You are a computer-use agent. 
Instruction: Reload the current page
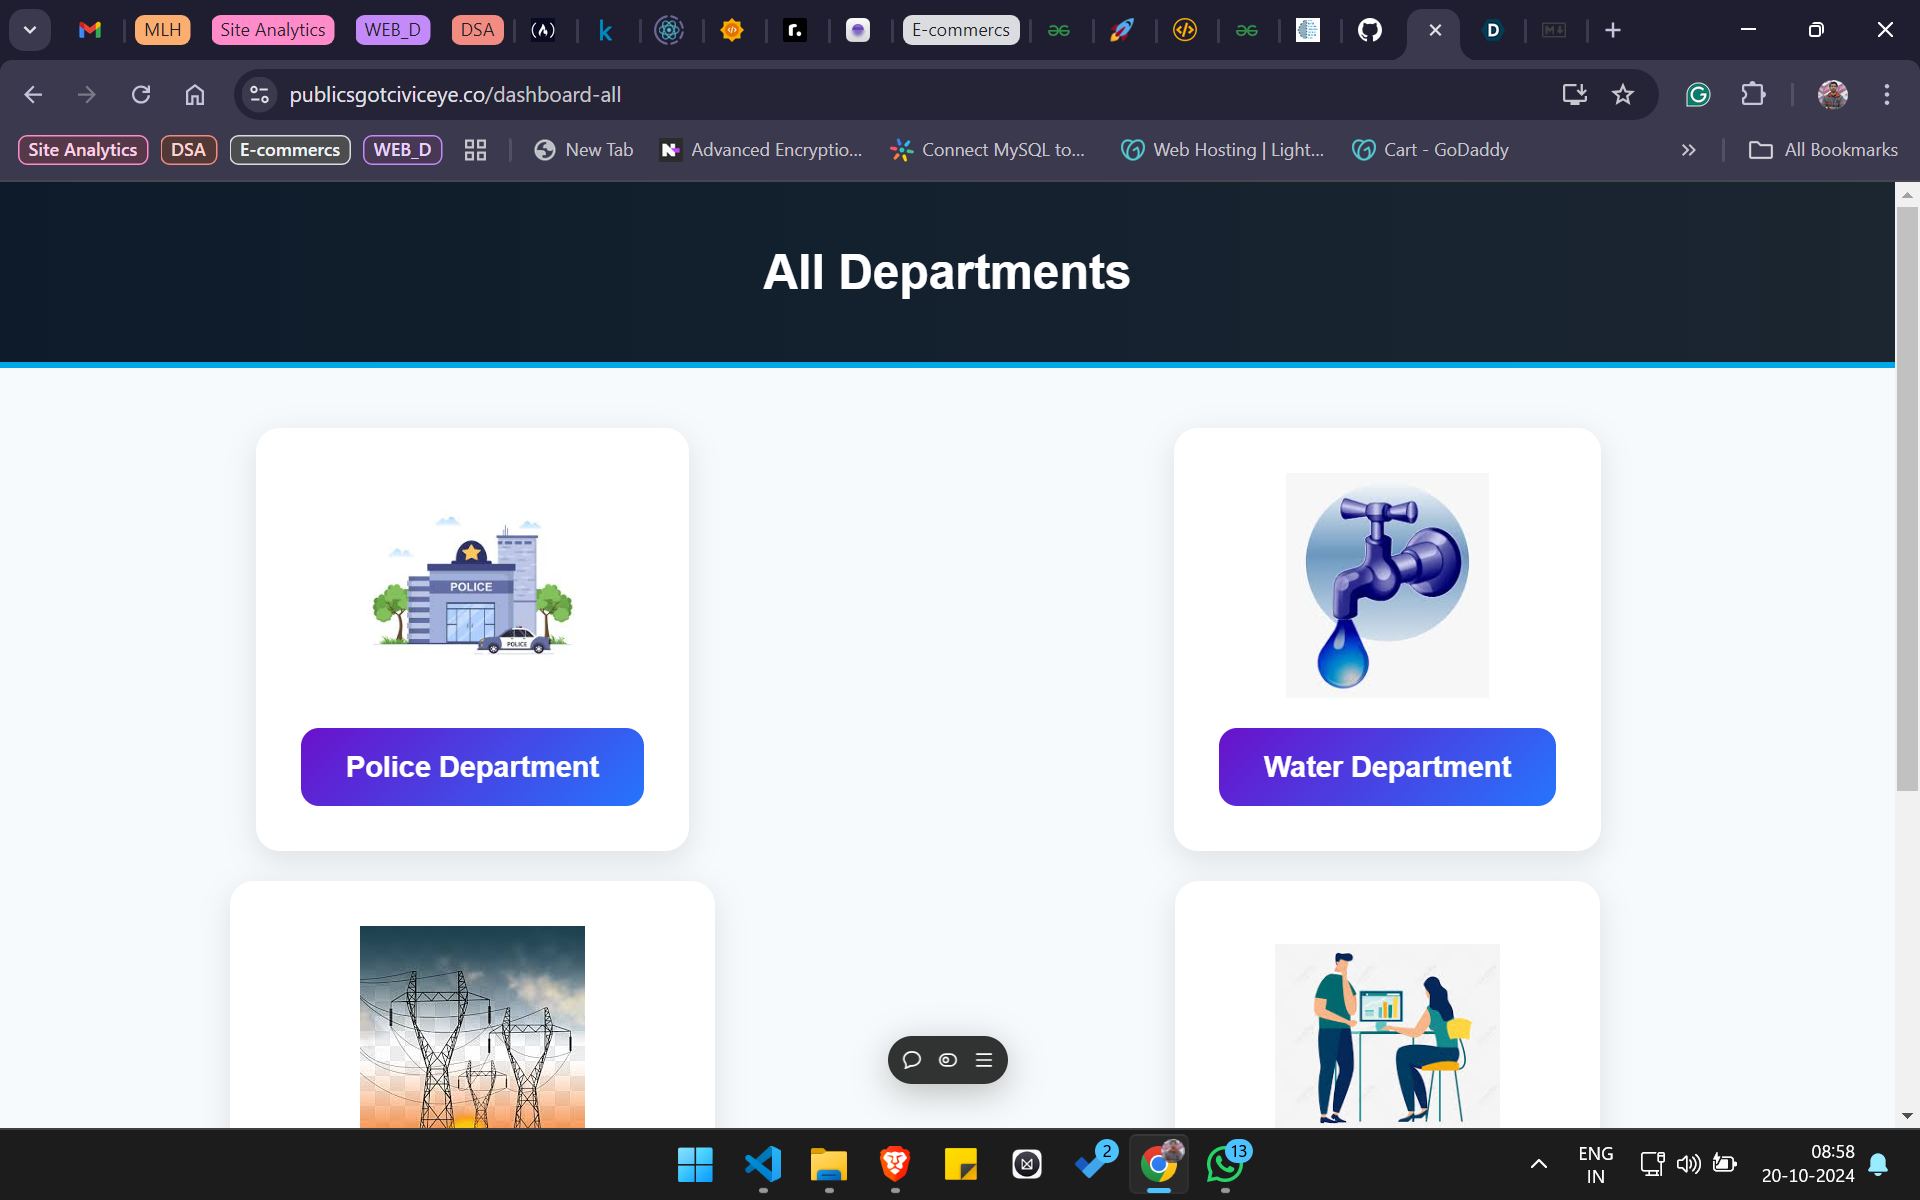141,95
